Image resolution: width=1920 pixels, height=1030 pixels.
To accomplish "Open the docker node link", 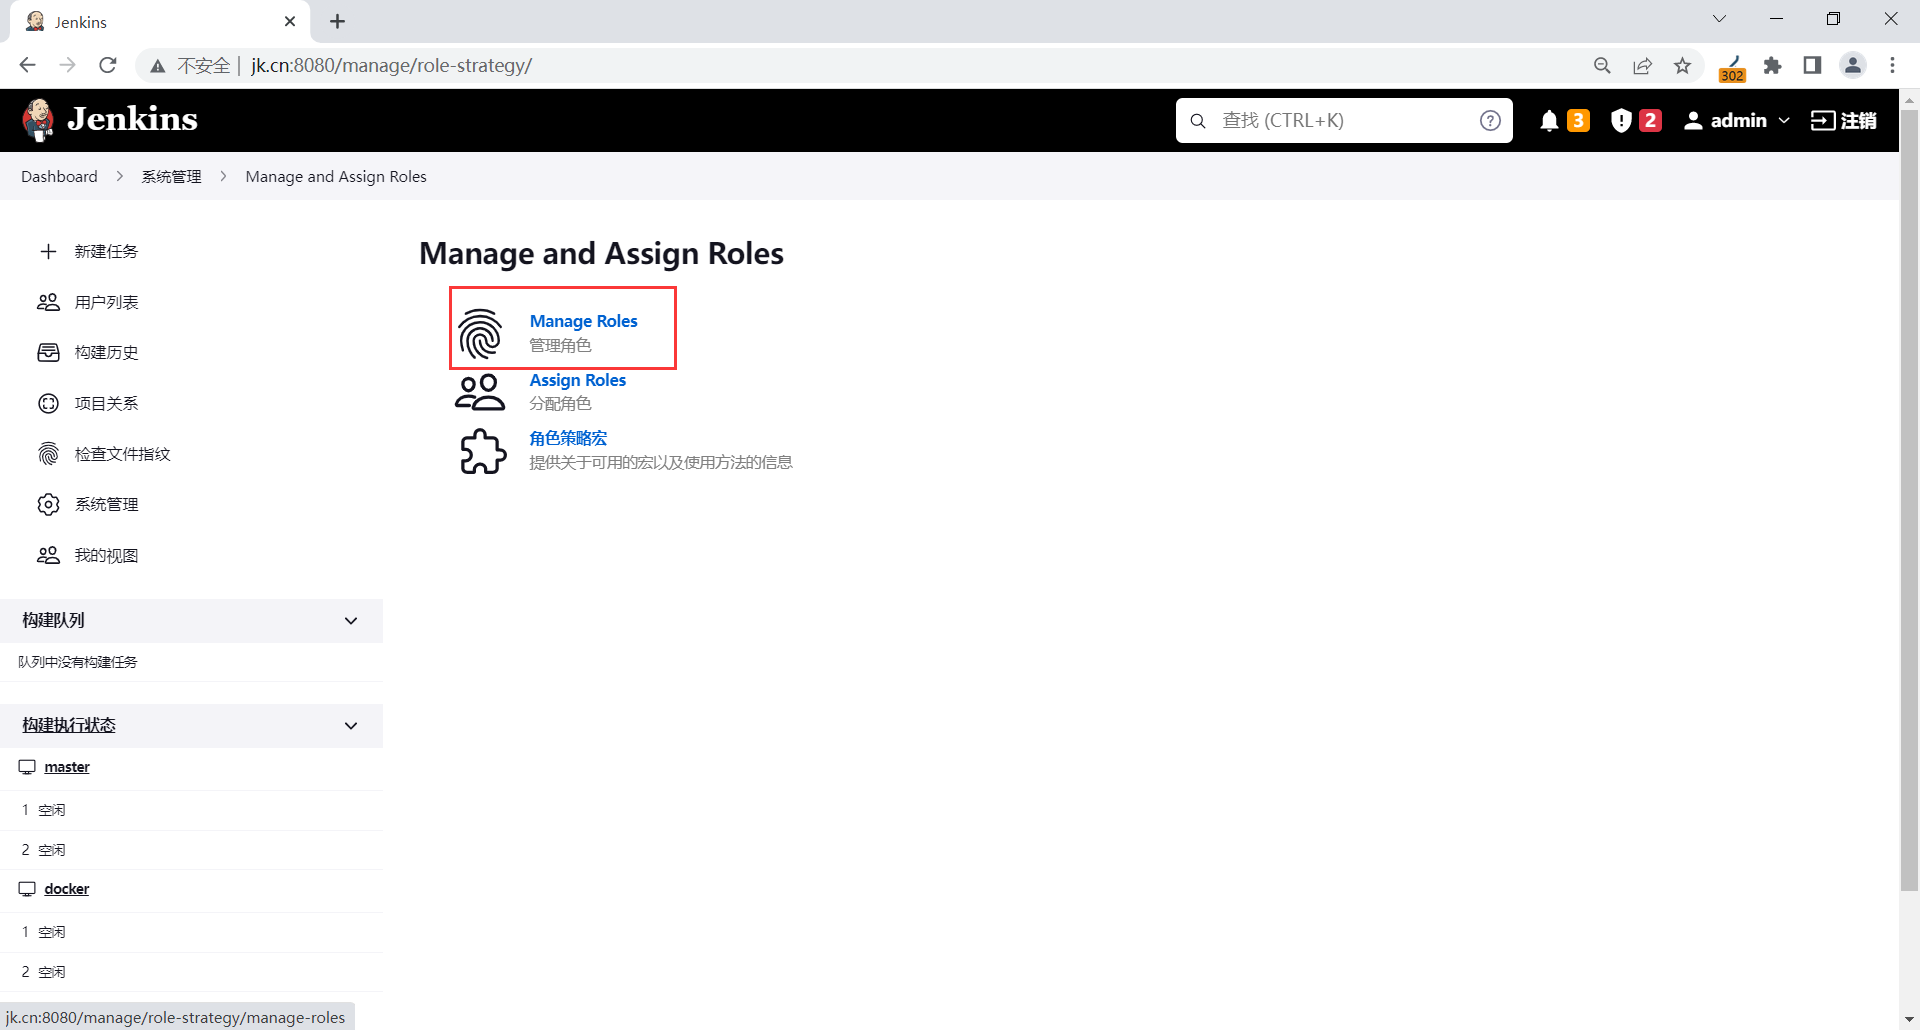I will point(67,889).
